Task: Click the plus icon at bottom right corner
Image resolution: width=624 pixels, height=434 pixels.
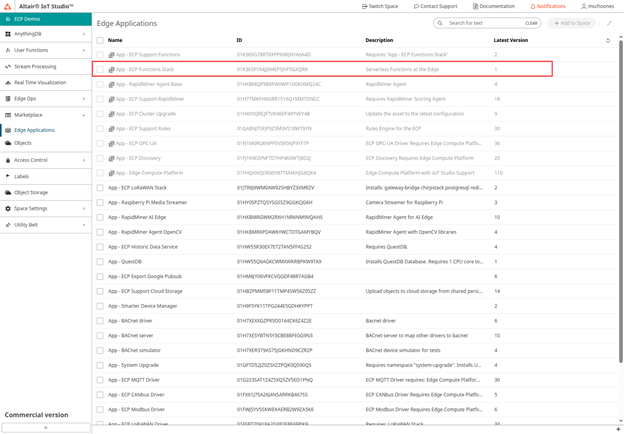Action: [618, 429]
